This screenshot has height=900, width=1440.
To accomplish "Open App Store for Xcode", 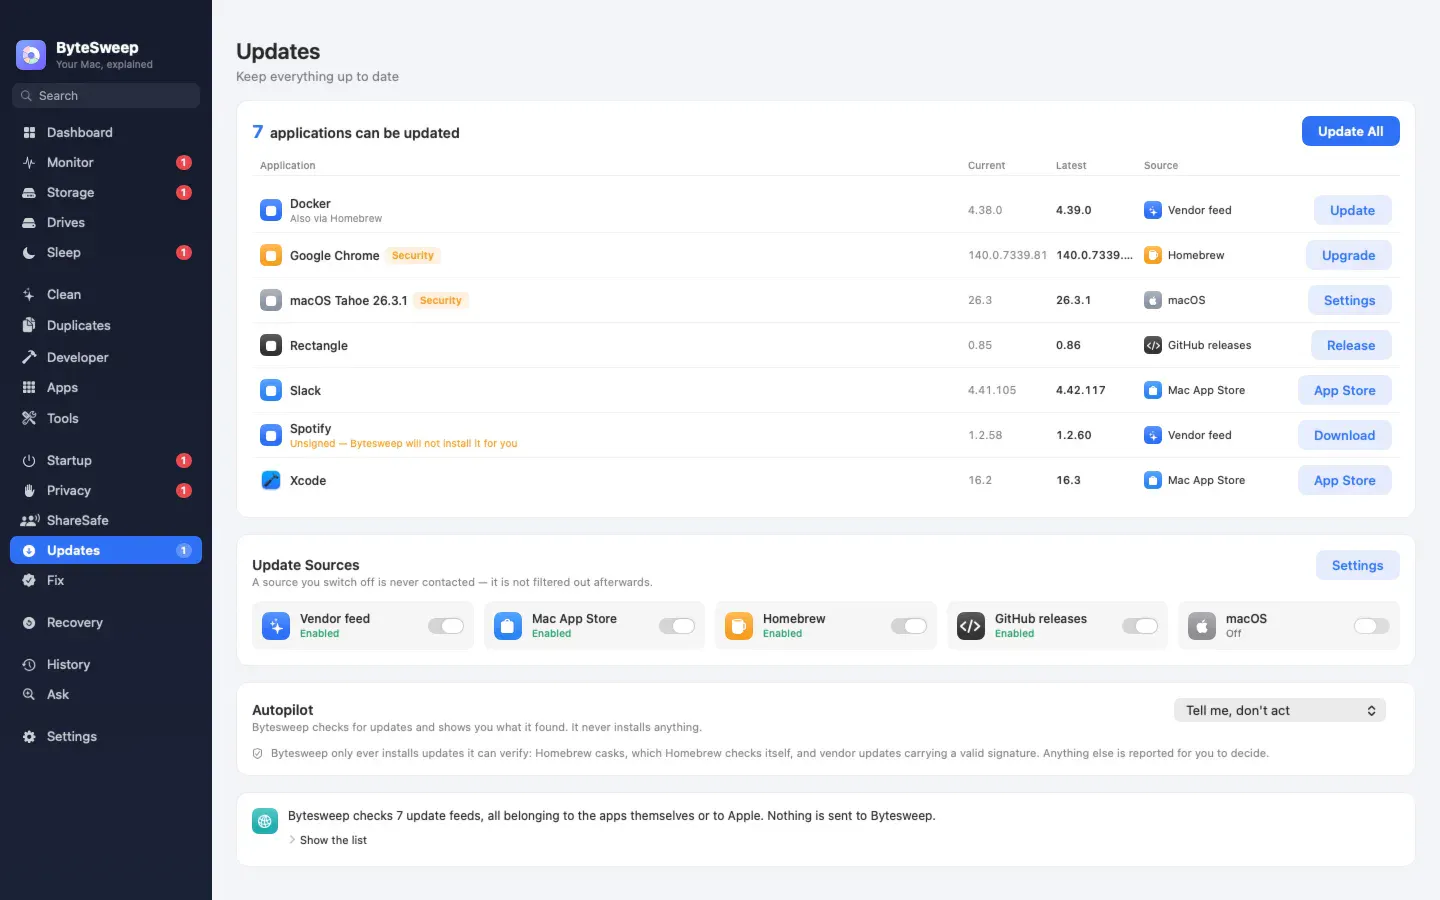I will (x=1345, y=480).
